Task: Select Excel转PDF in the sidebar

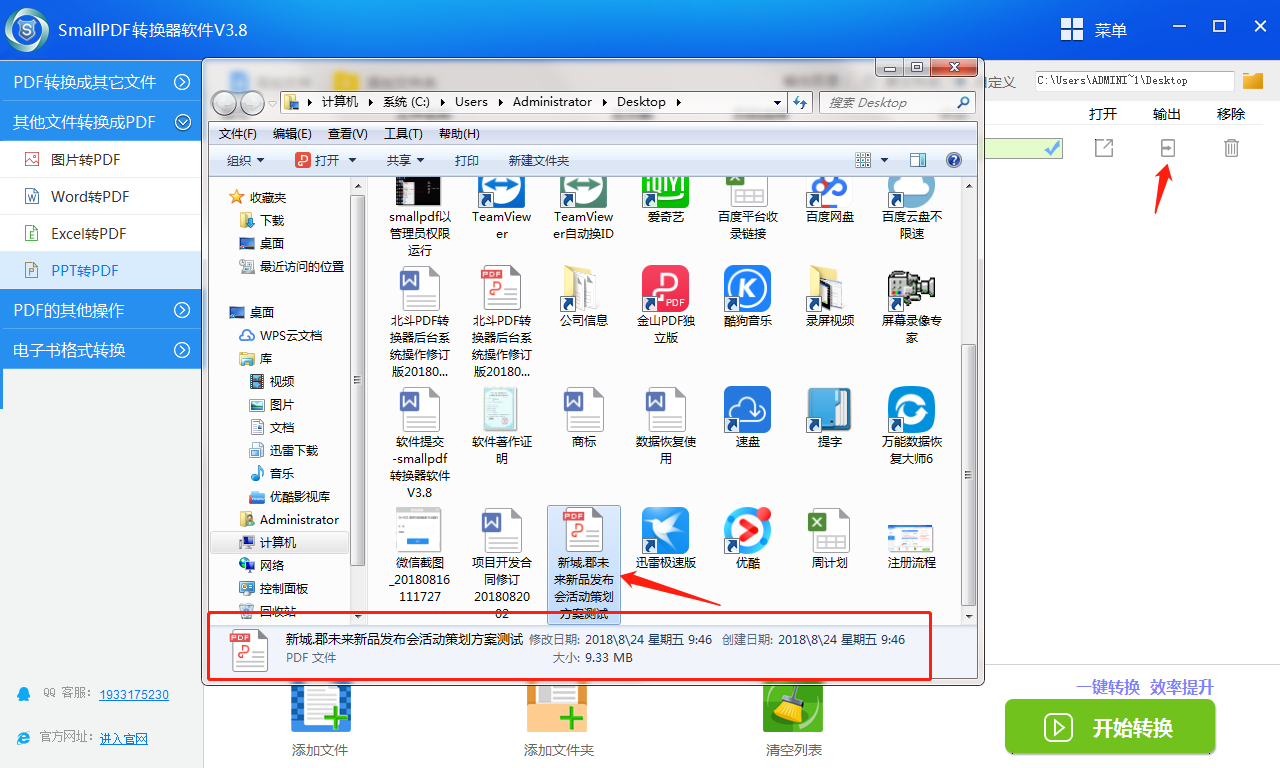Action: (100, 233)
